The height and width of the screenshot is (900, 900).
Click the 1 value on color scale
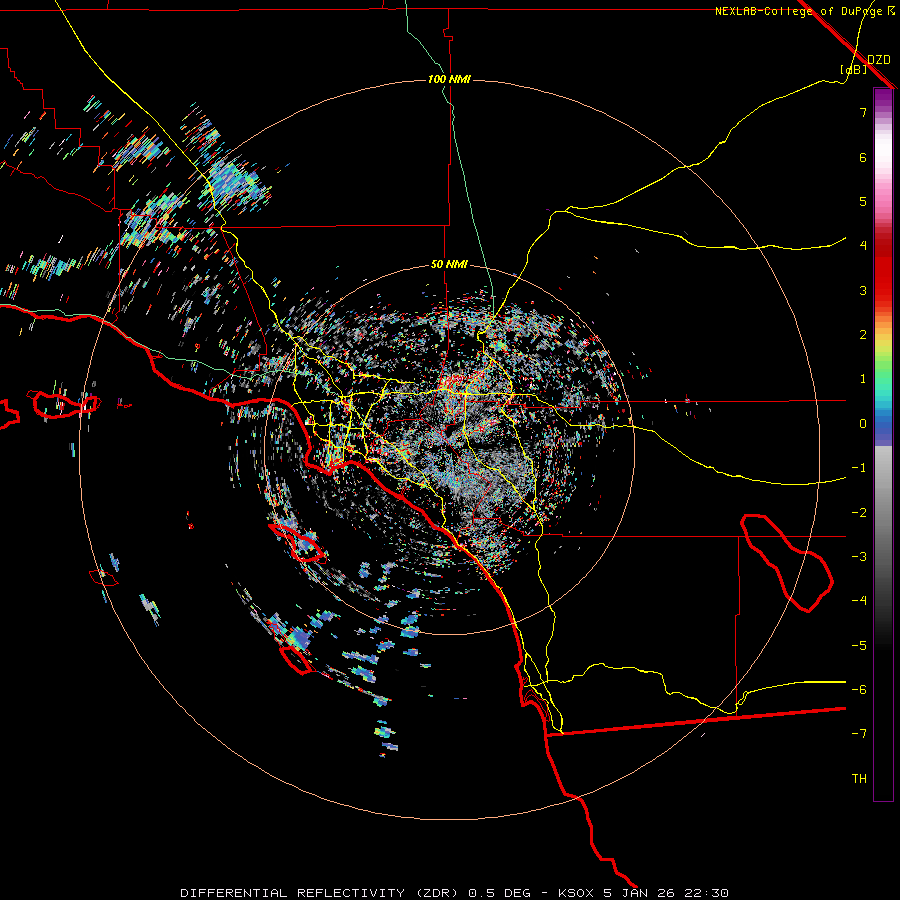[863, 379]
